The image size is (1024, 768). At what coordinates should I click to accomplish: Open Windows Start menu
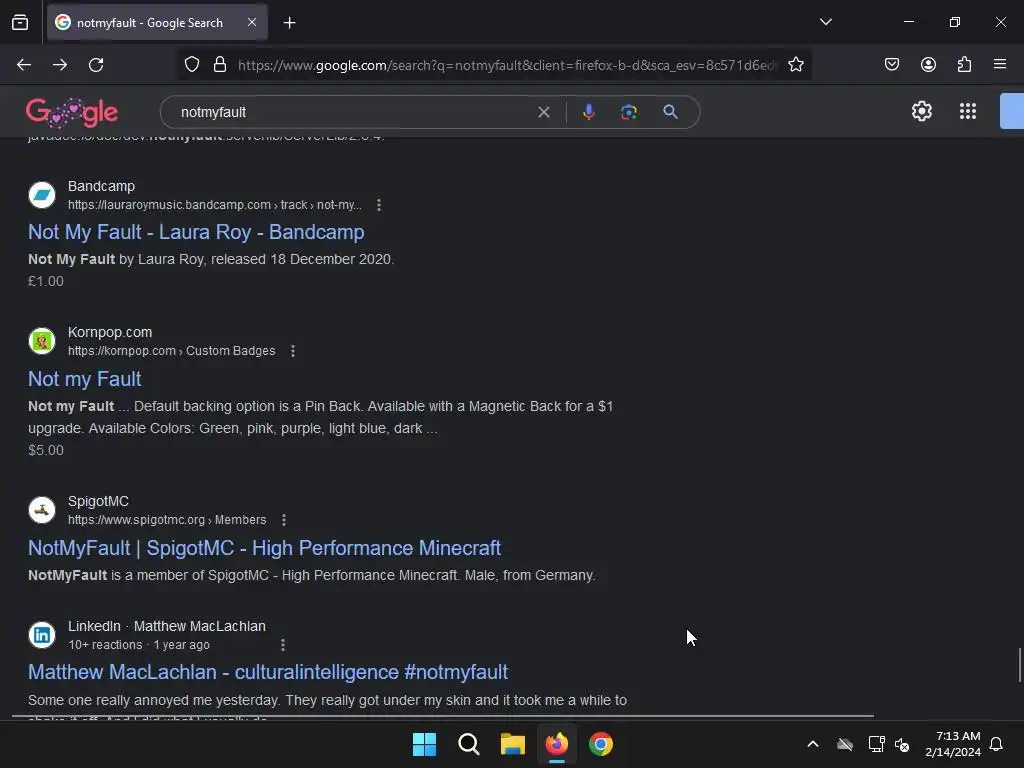coord(424,744)
